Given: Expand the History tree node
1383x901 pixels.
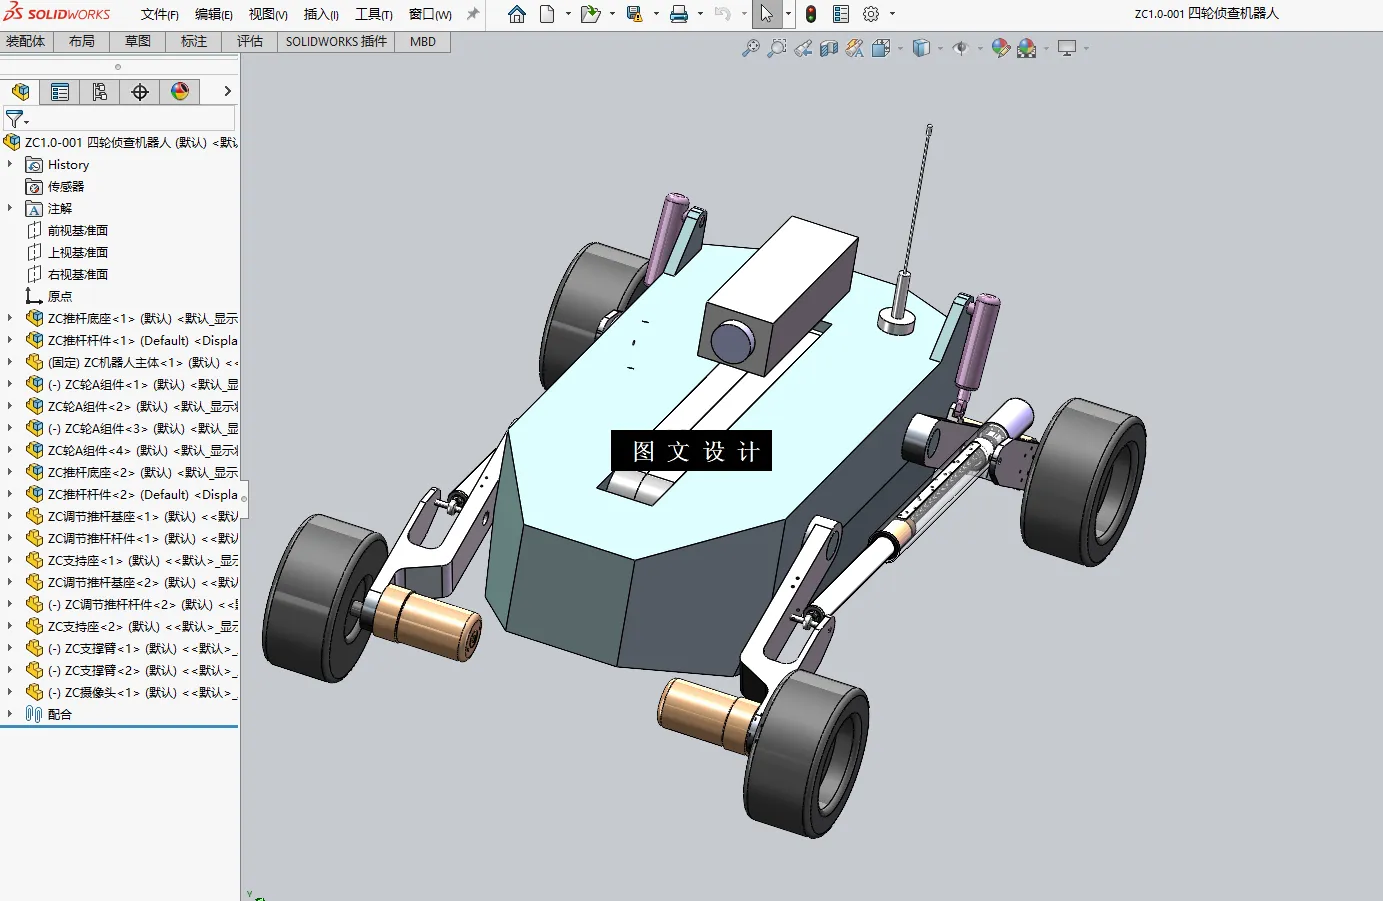Looking at the screenshot, I should click(10, 164).
